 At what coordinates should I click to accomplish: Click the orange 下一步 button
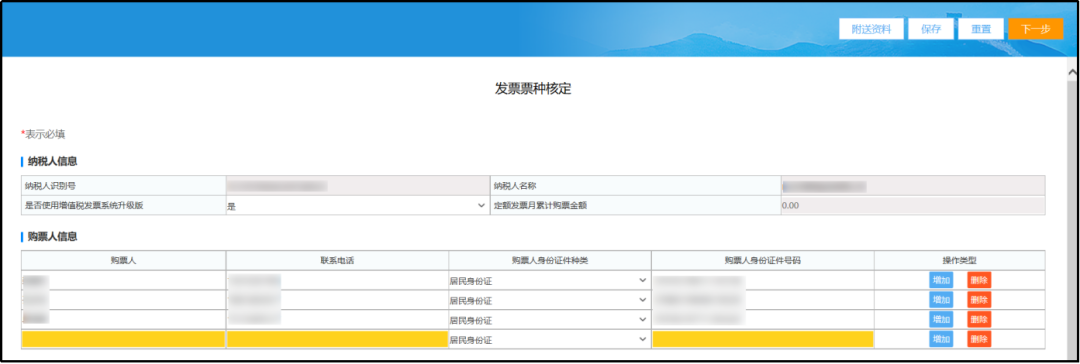(x=1035, y=29)
